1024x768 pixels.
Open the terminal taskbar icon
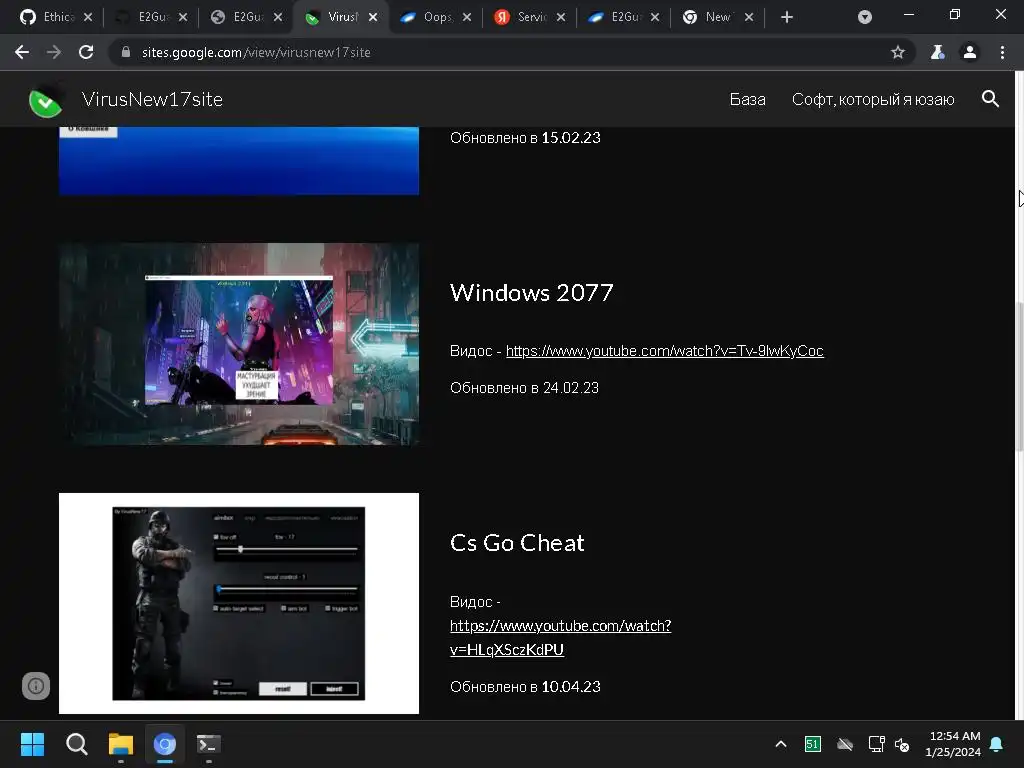[209, 744]
